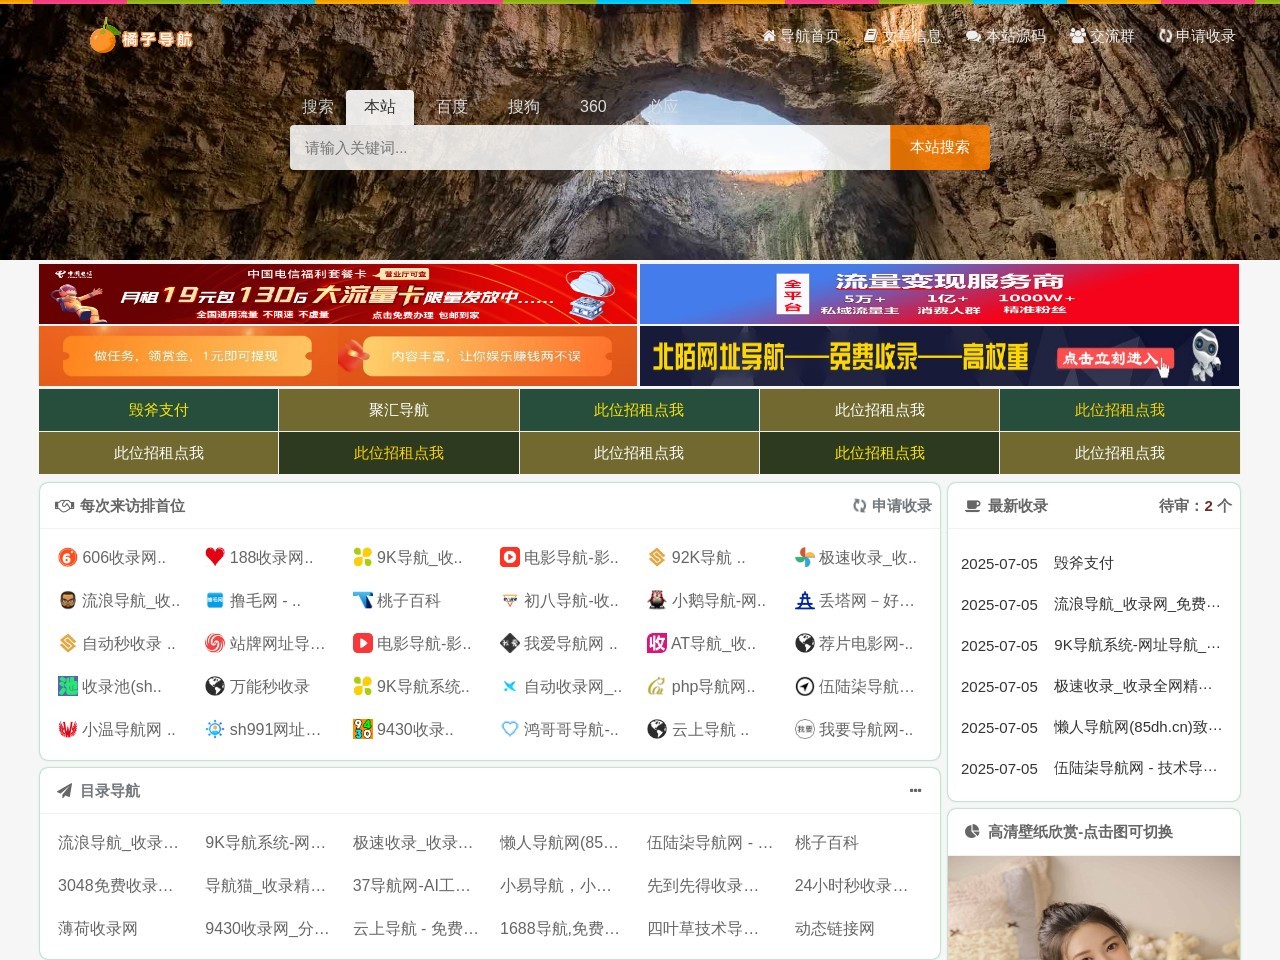Select the 360 search tab
1280x960 pixels.
pyautogui.click(x=593, y=107)
